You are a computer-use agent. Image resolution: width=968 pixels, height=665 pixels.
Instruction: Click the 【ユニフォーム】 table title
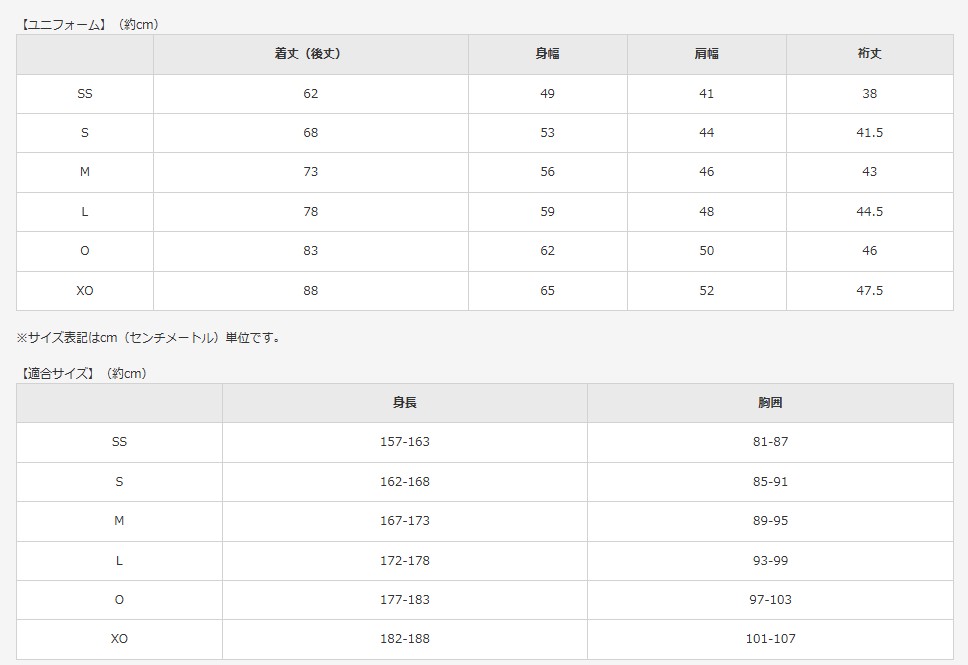tap(64, 24)
